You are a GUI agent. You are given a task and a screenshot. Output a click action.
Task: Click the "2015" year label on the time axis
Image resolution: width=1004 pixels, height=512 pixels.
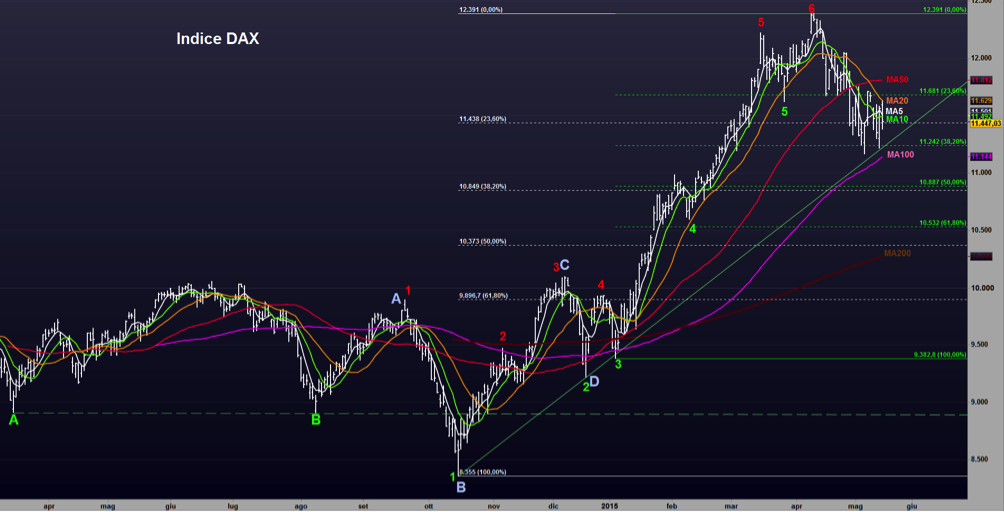click(609, 506)
